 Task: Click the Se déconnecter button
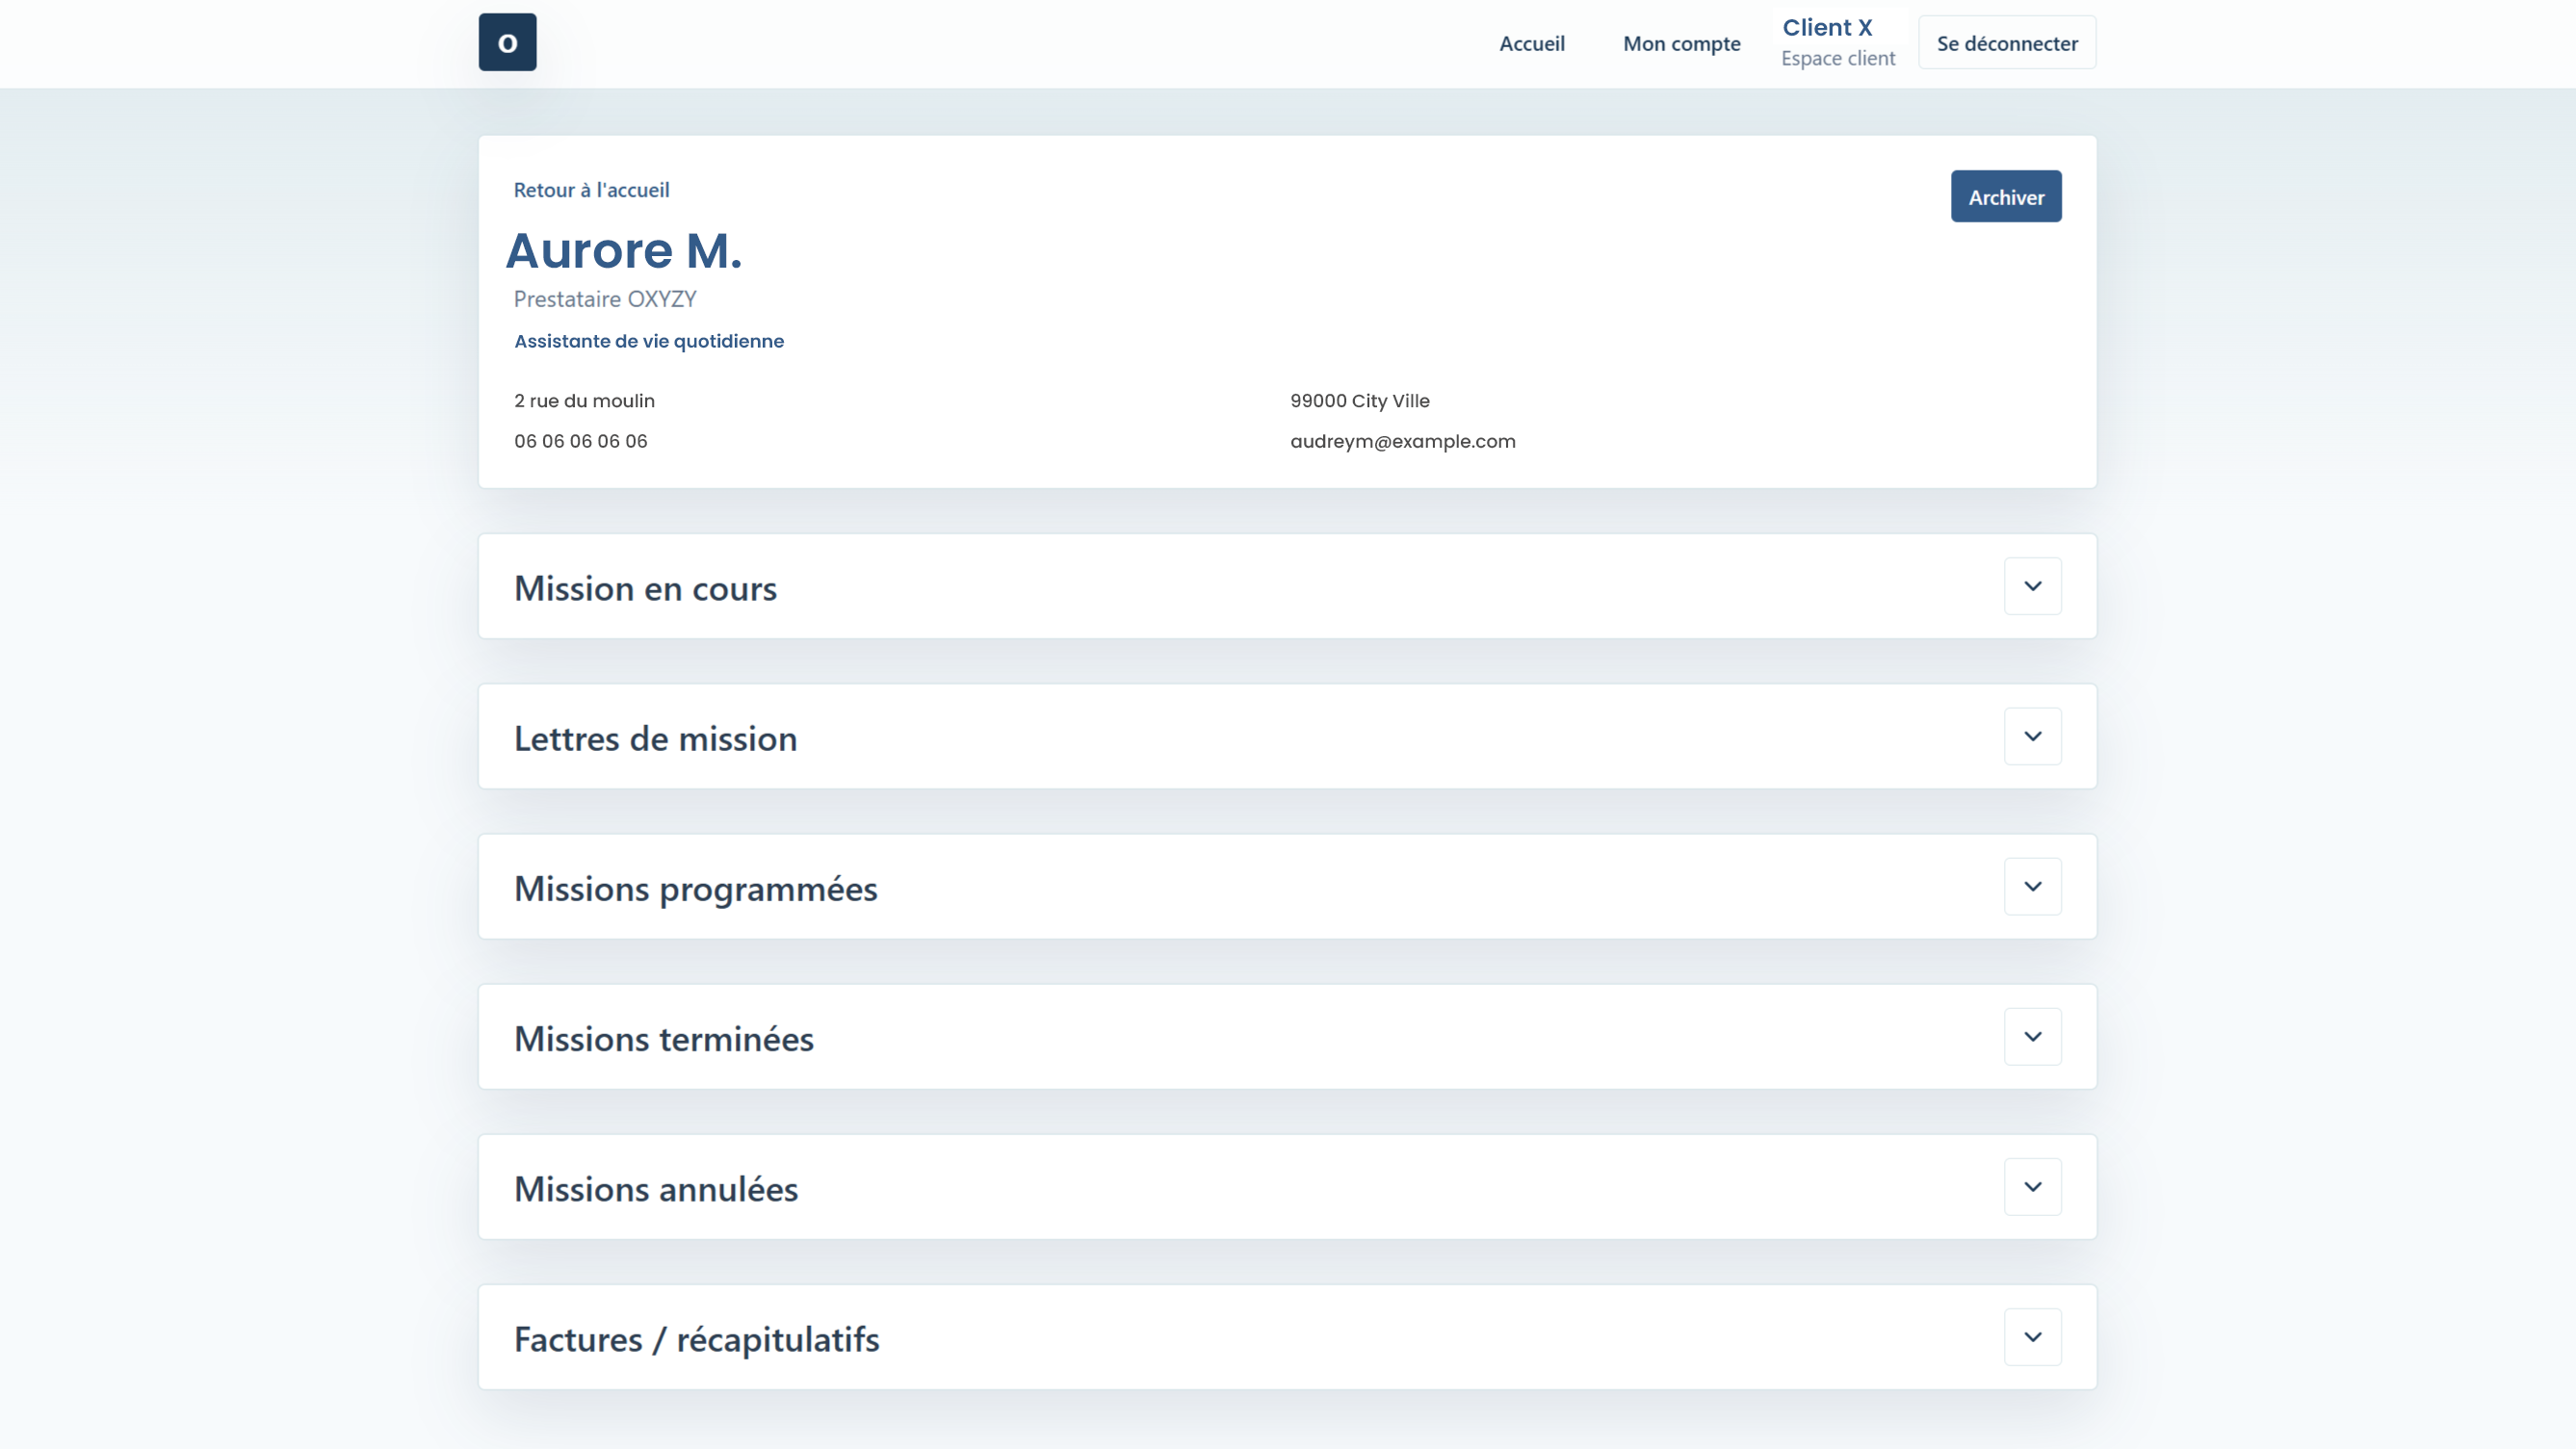point(2006,43)
